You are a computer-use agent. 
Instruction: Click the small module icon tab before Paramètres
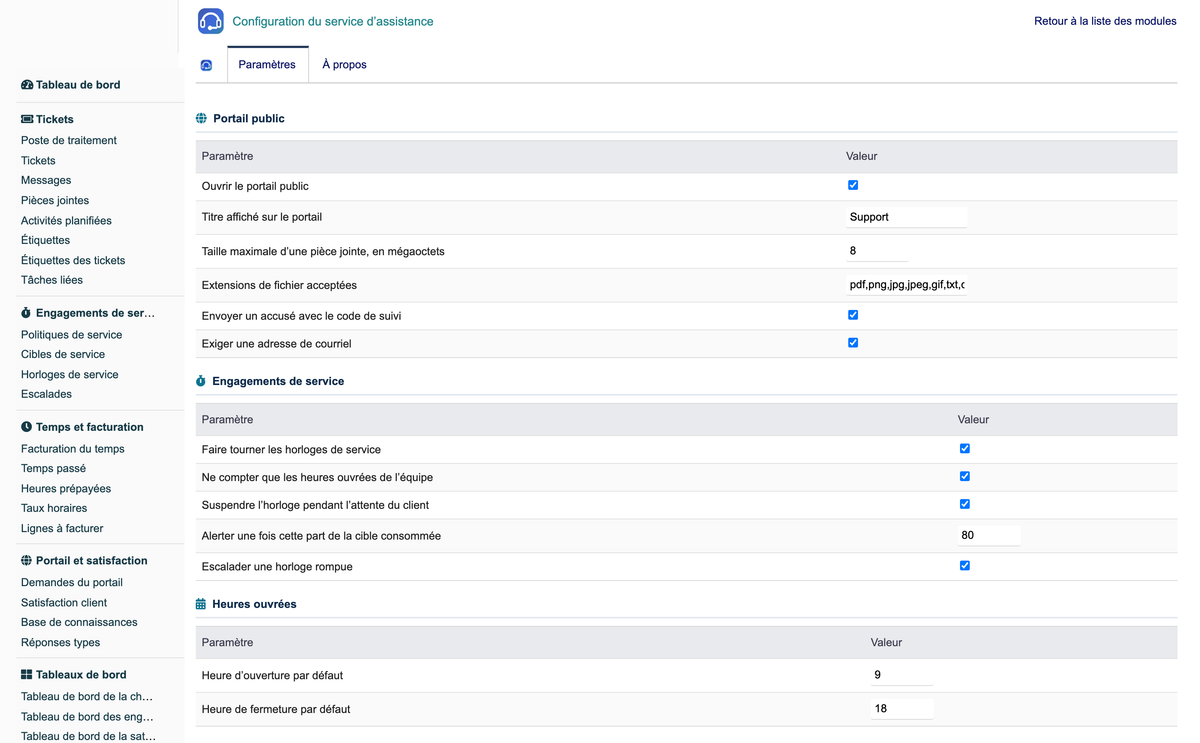coord(206,65)
